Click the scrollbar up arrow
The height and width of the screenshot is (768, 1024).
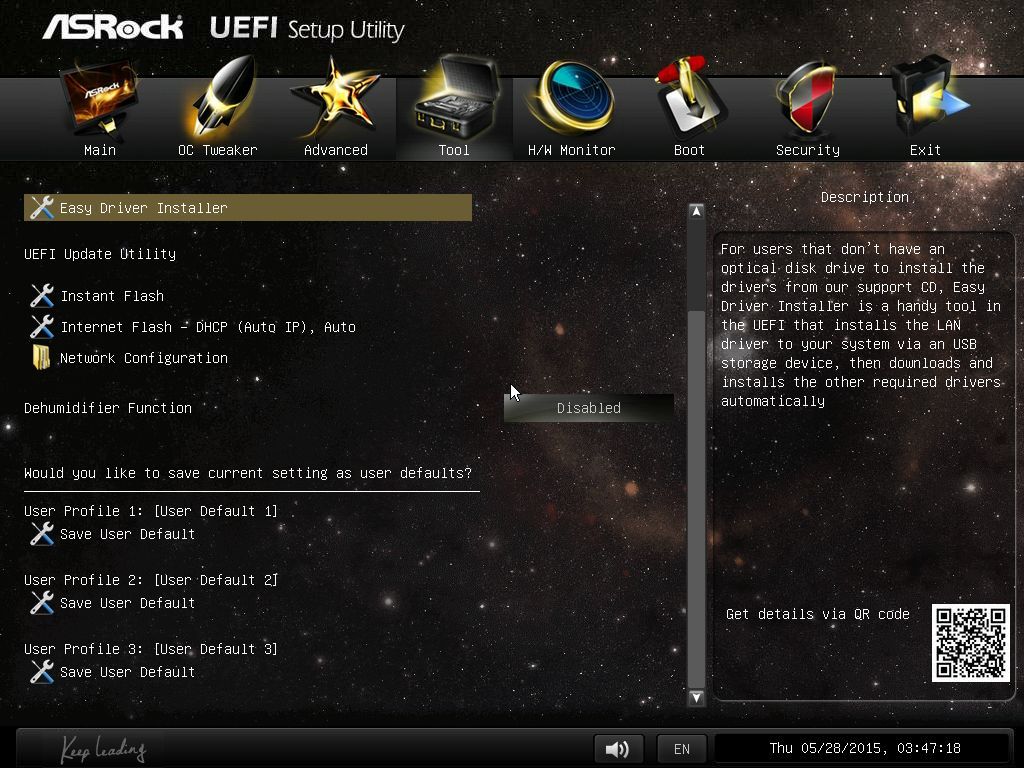tap(696, 211)
